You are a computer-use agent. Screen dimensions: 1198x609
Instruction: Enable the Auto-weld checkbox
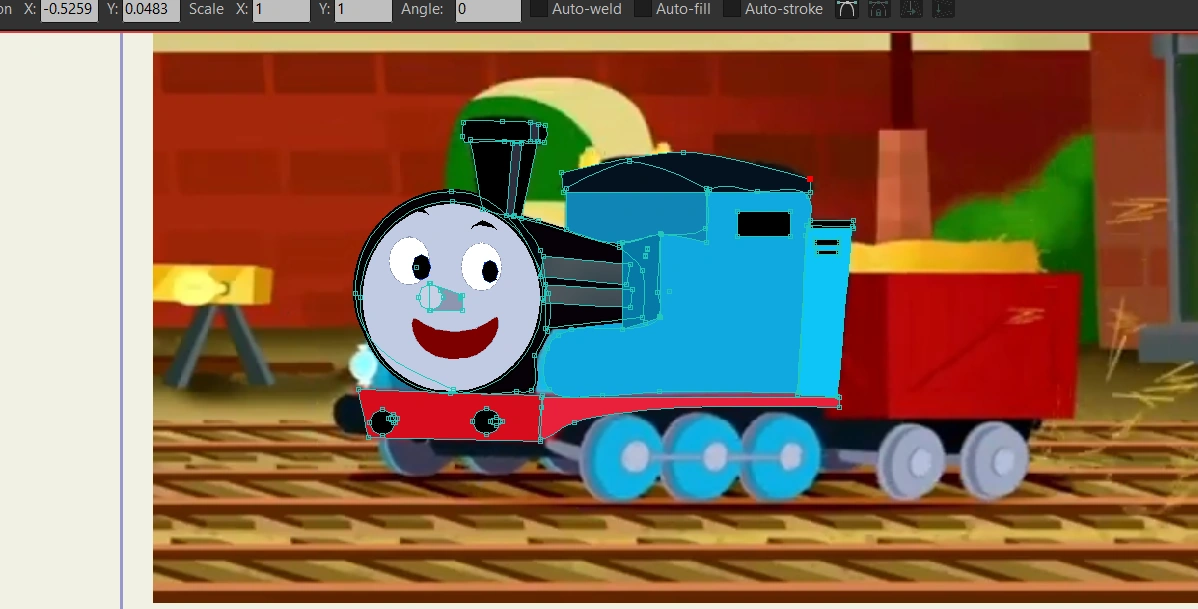pos(538,8)
